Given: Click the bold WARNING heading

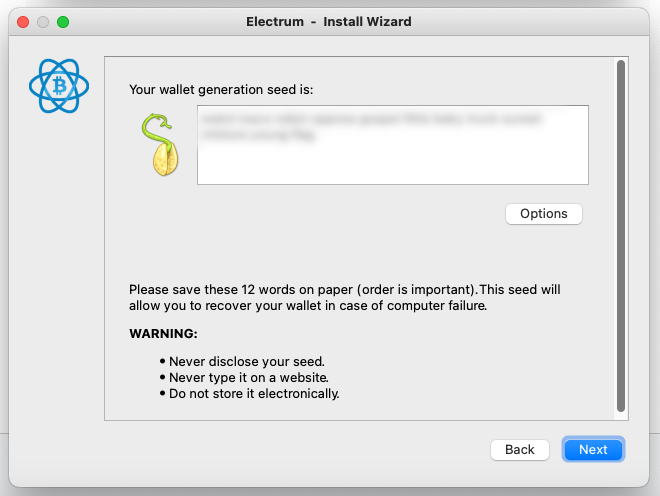Looking at the screenshot, I should pyautogui.click(x=163, y=333).
